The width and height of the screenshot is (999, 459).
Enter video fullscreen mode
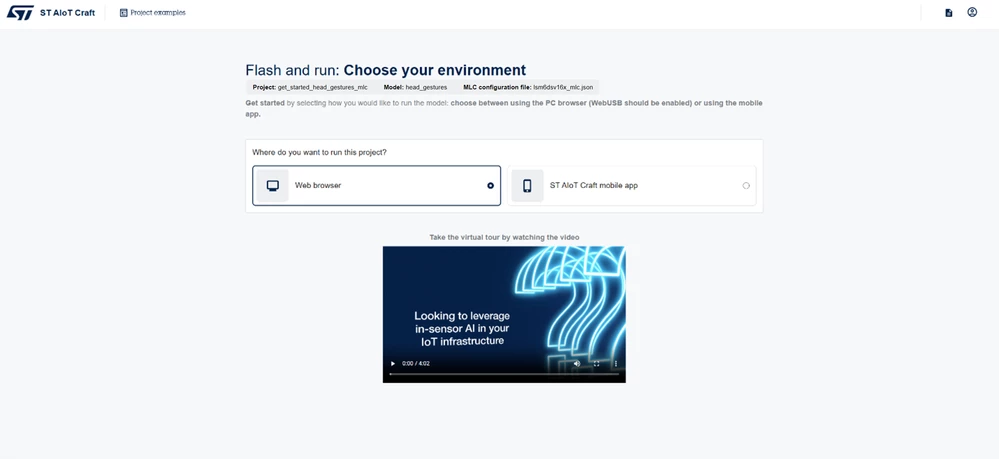[596, 363]
